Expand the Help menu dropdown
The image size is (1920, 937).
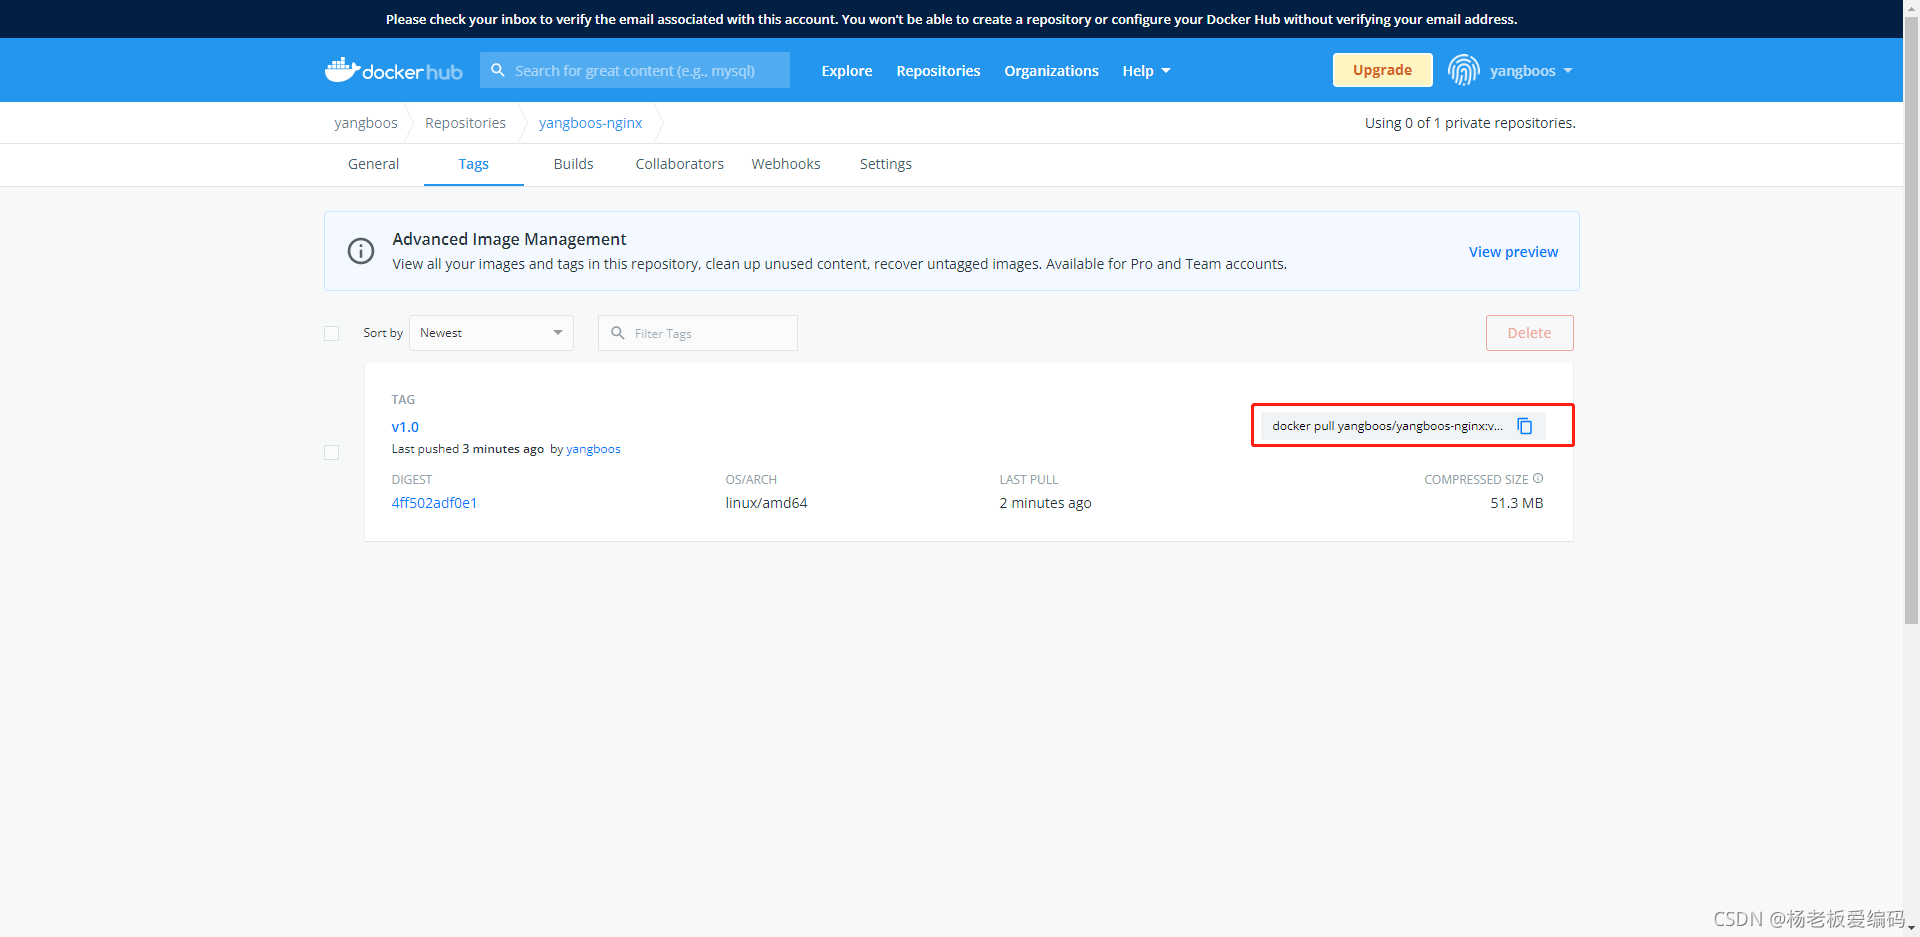pyautogui.click(x=1146, y=71)
